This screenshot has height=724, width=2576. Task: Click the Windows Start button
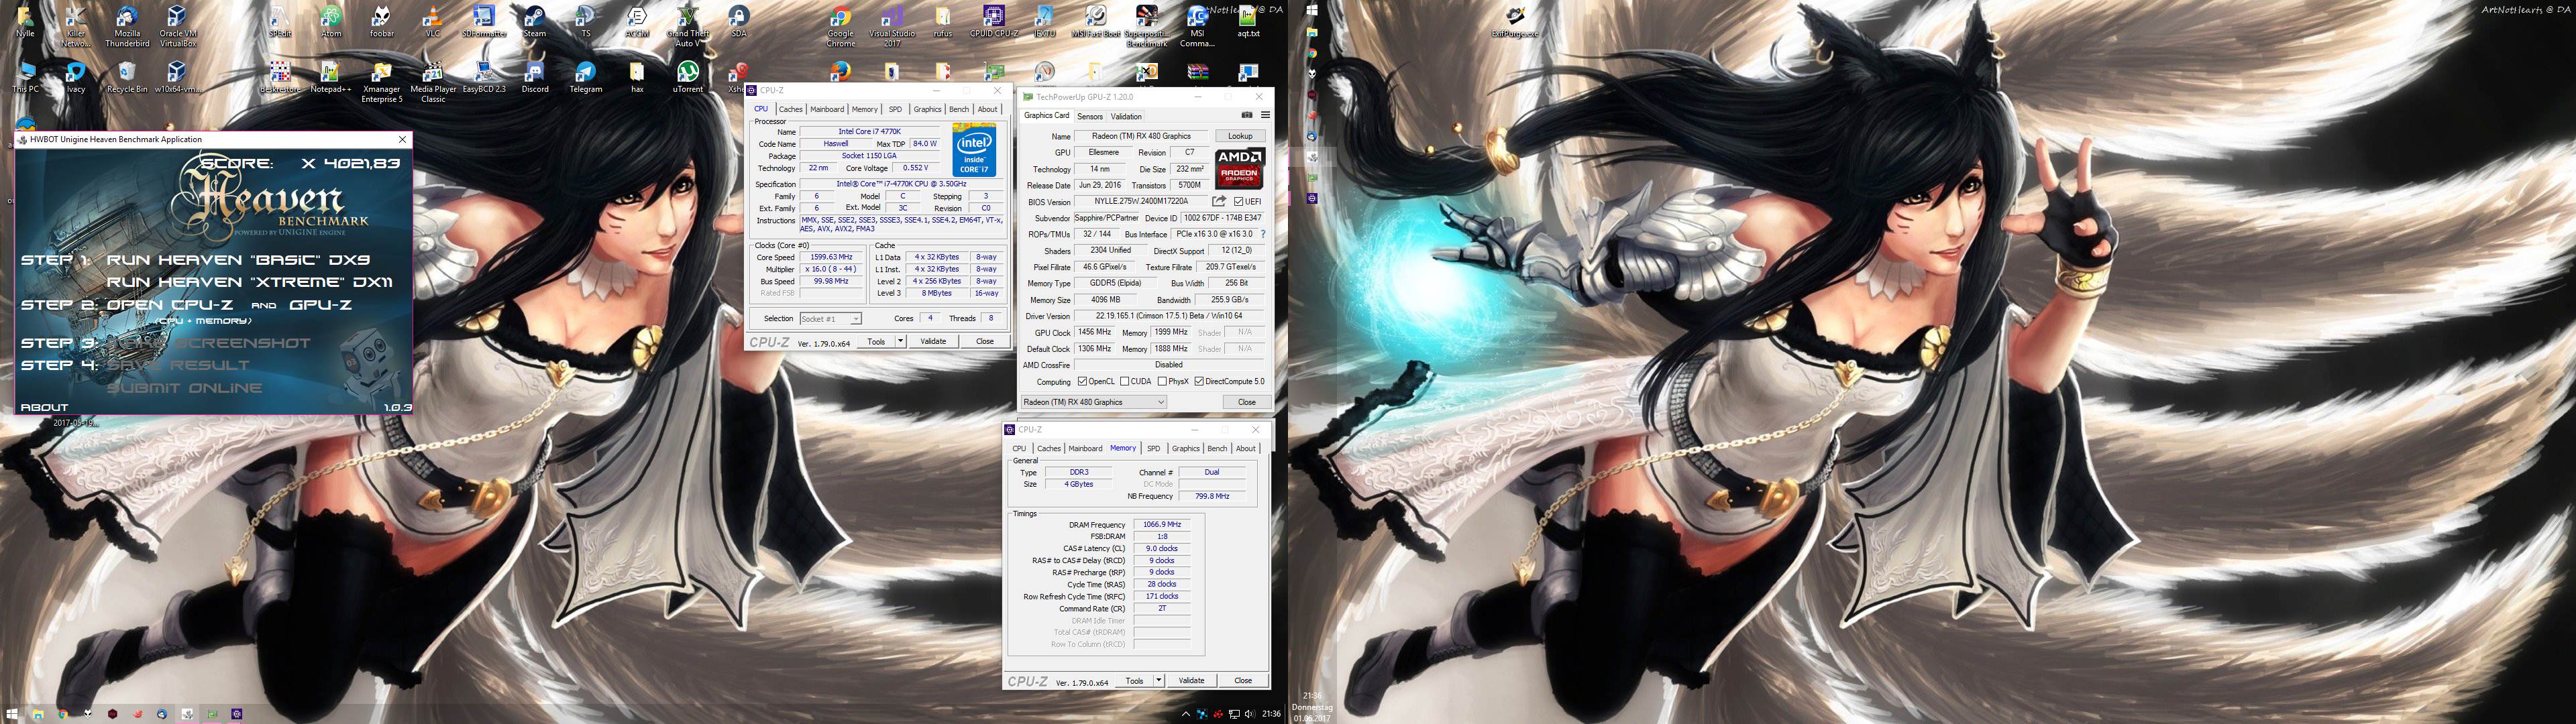[x=12, y=714]
